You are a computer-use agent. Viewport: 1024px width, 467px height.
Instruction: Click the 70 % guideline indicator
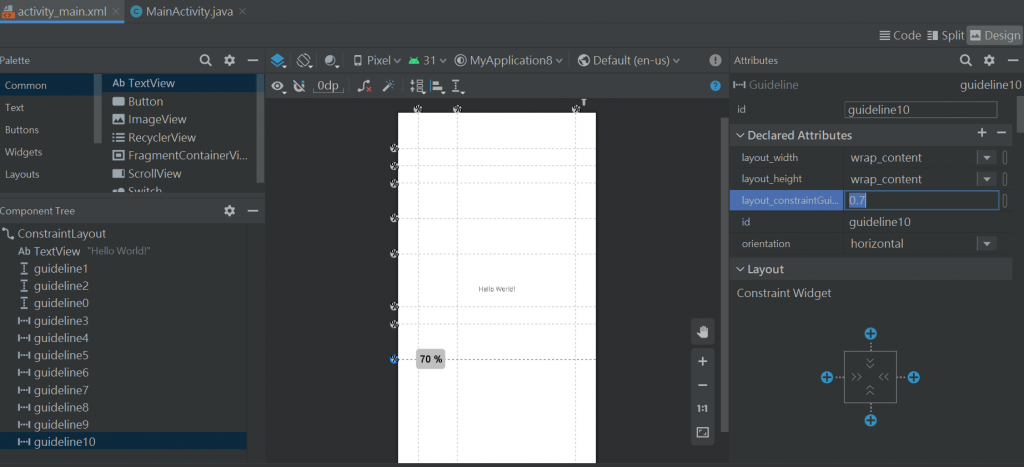(430, 359)
